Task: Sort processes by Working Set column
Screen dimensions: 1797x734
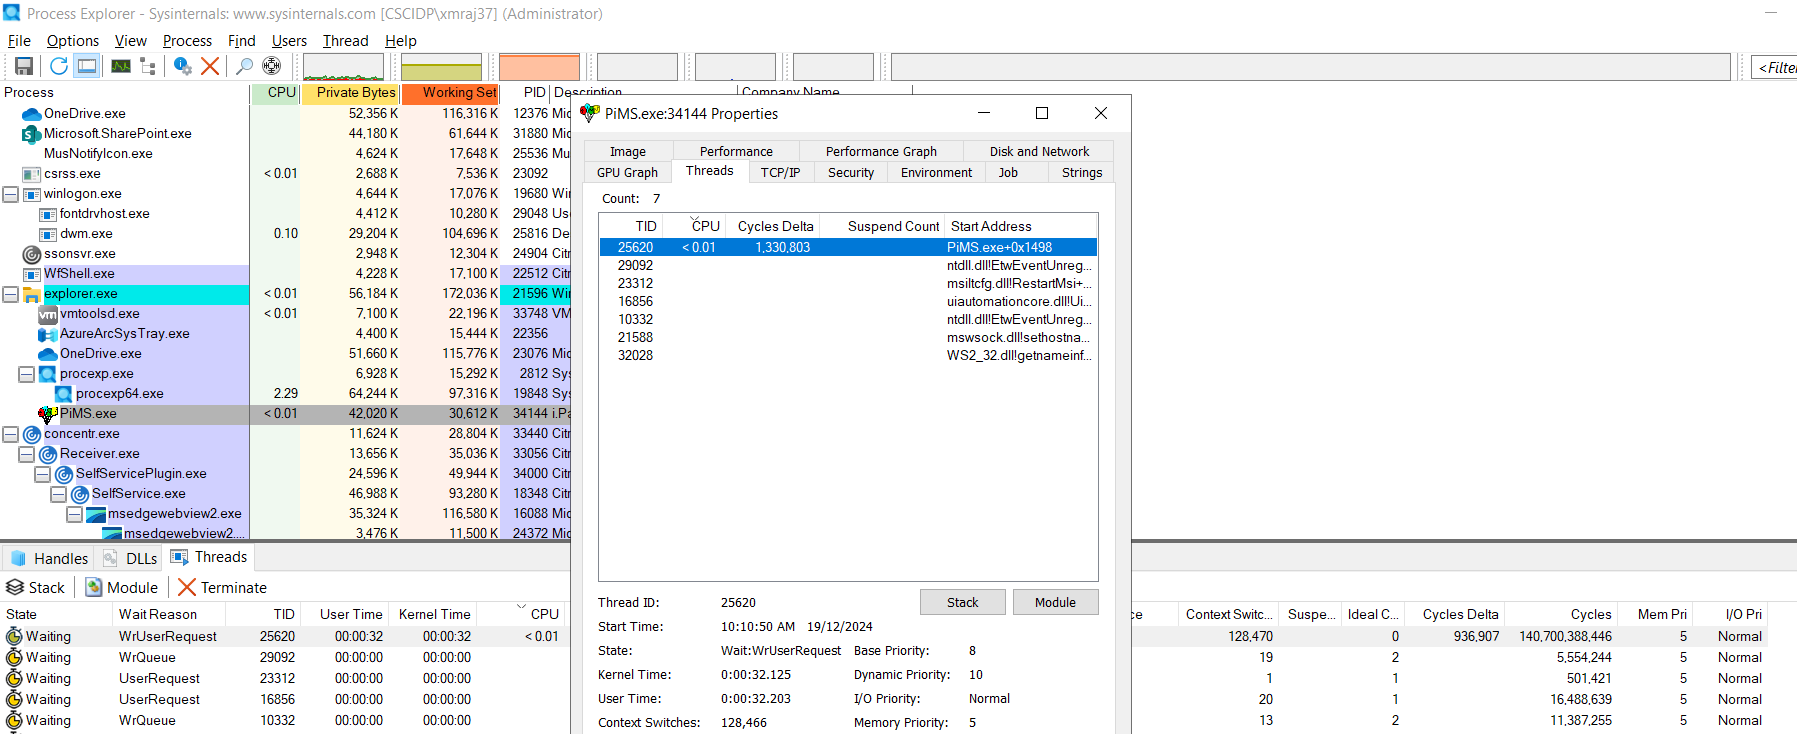Action: 451,93
